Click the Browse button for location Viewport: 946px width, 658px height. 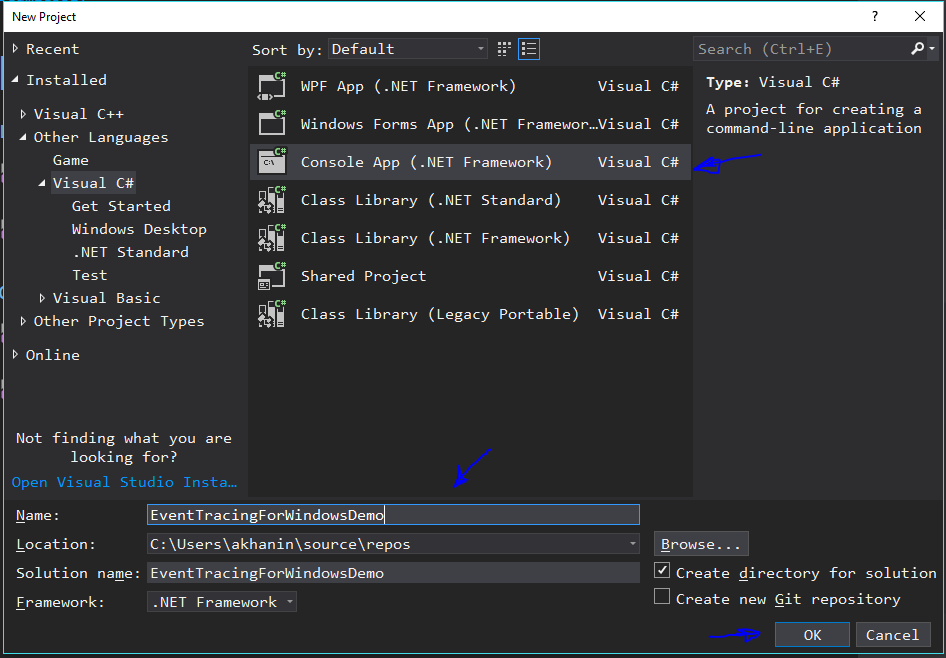click(700, 543)
